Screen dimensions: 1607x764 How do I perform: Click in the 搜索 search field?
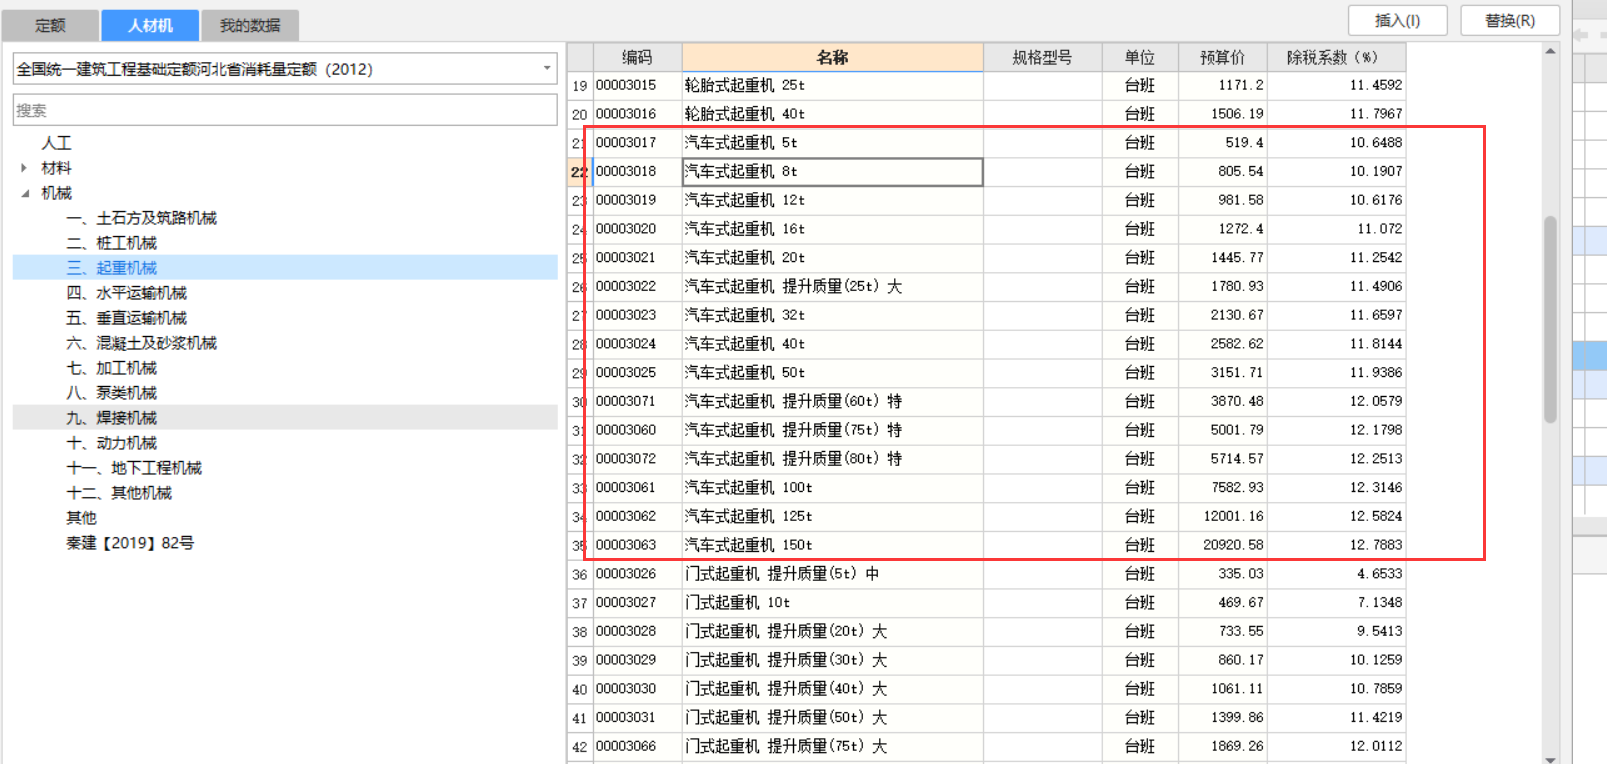[285, 110]
